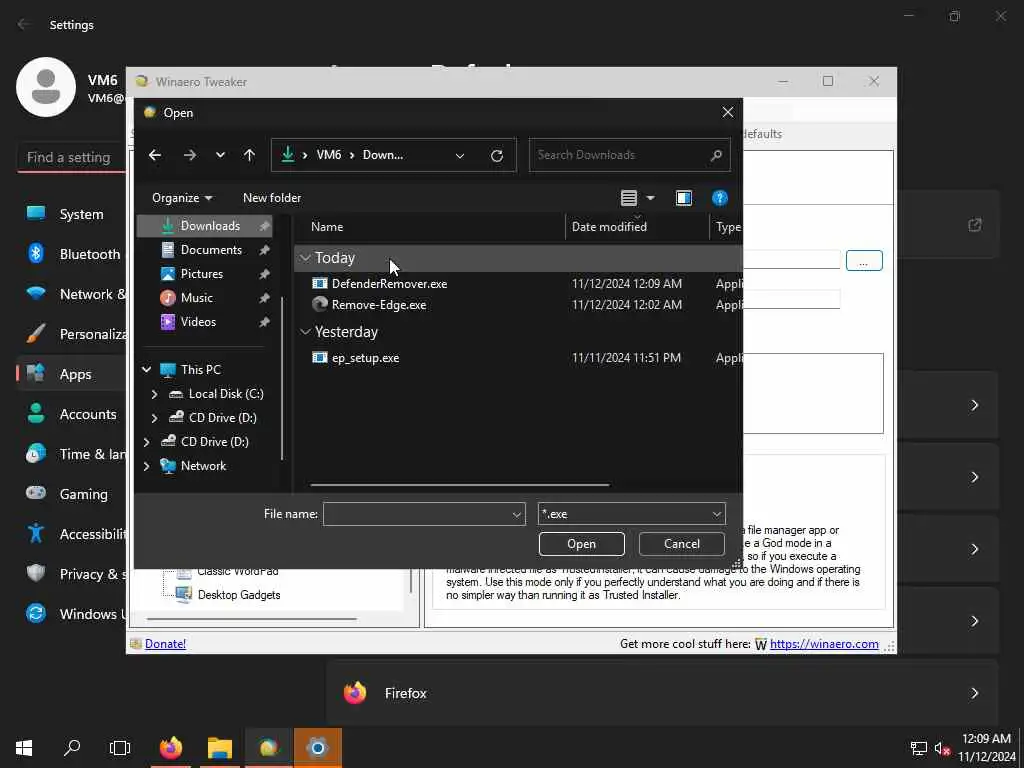The width and height of the screenshot is (1024, 768).
Task: Select Network in the navigation pane
Action: (203, 466)
